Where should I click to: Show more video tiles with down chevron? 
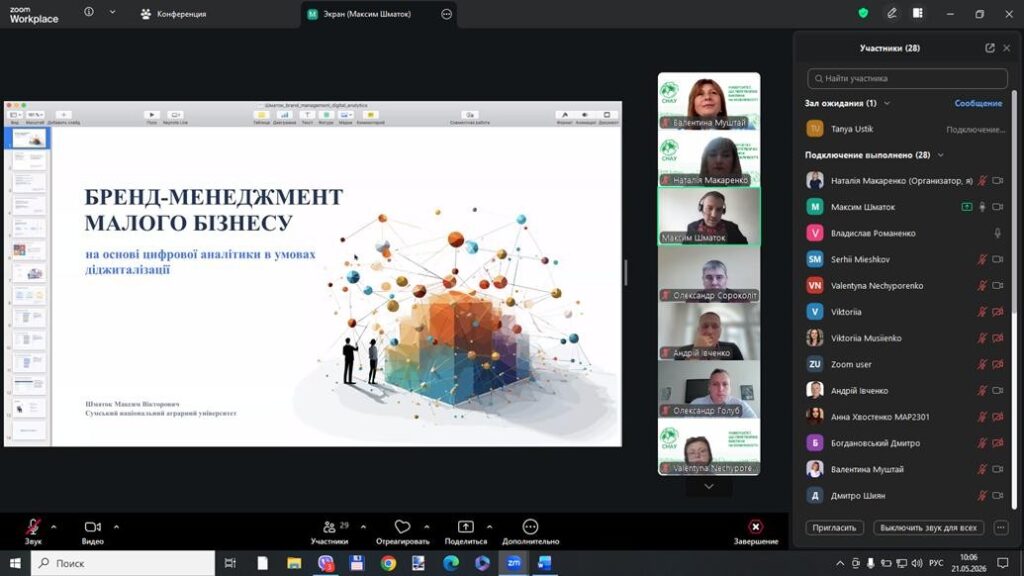point(709,487)
